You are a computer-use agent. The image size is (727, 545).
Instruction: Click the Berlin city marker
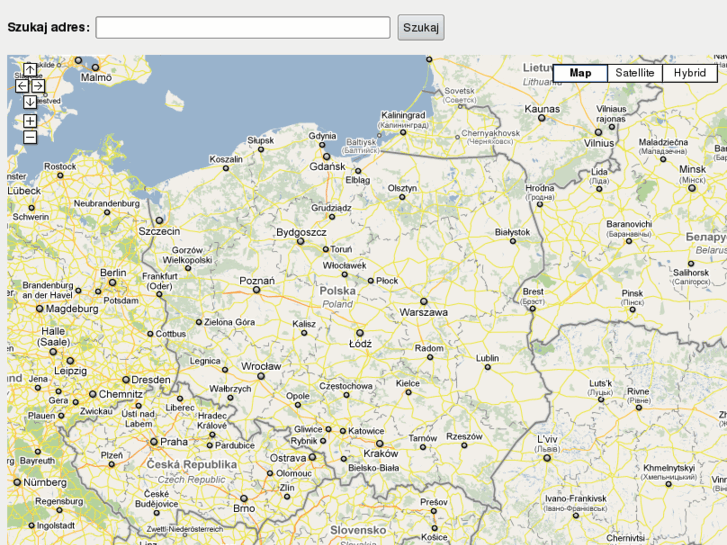coord(112,282)
